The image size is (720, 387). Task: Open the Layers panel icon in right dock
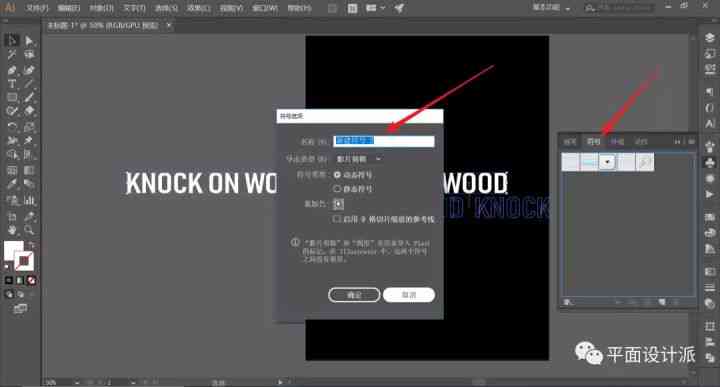click(710, 38)
